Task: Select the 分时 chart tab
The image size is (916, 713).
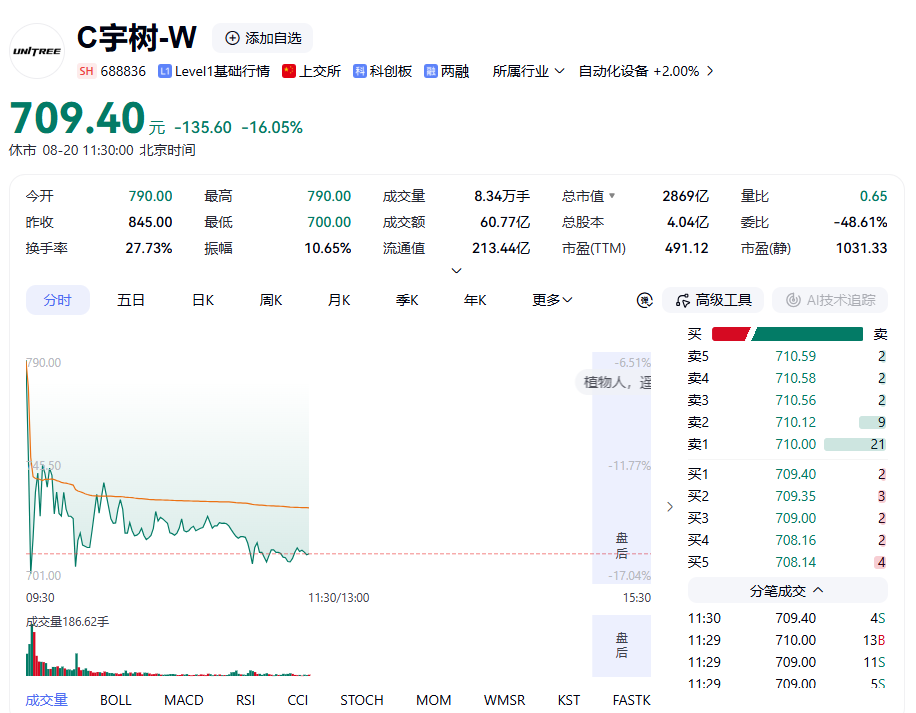Action: (58, 300)
